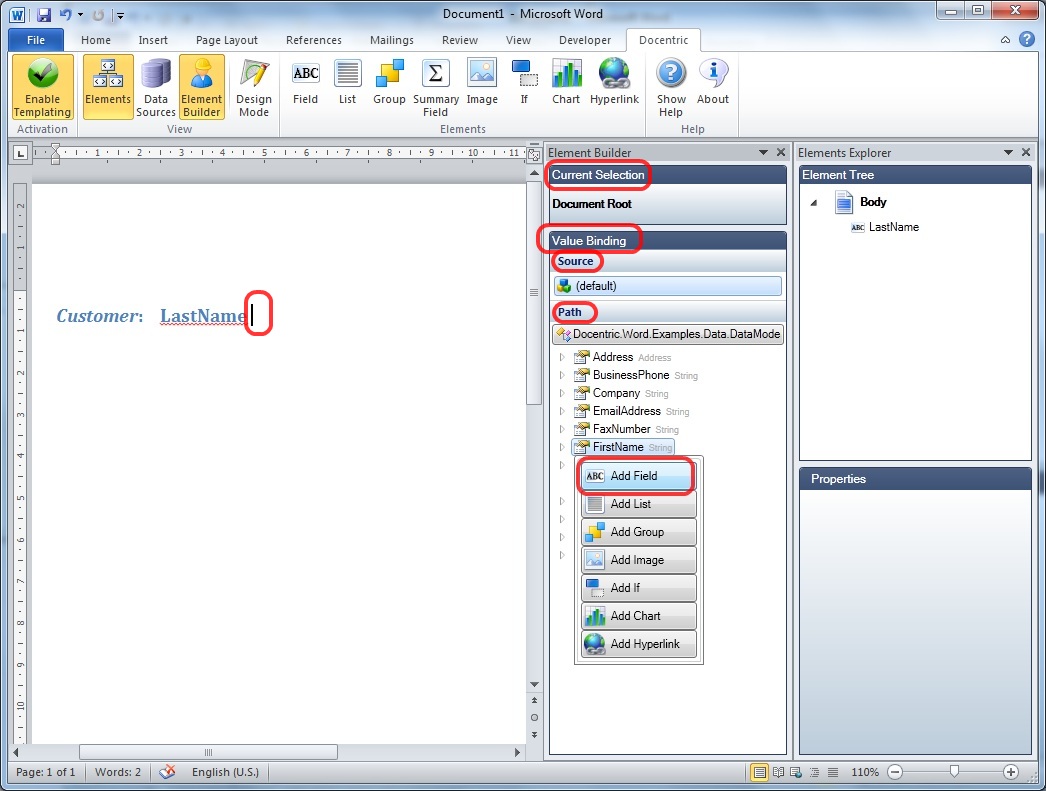Select Full Screen Reading view icon

point(778,772)
